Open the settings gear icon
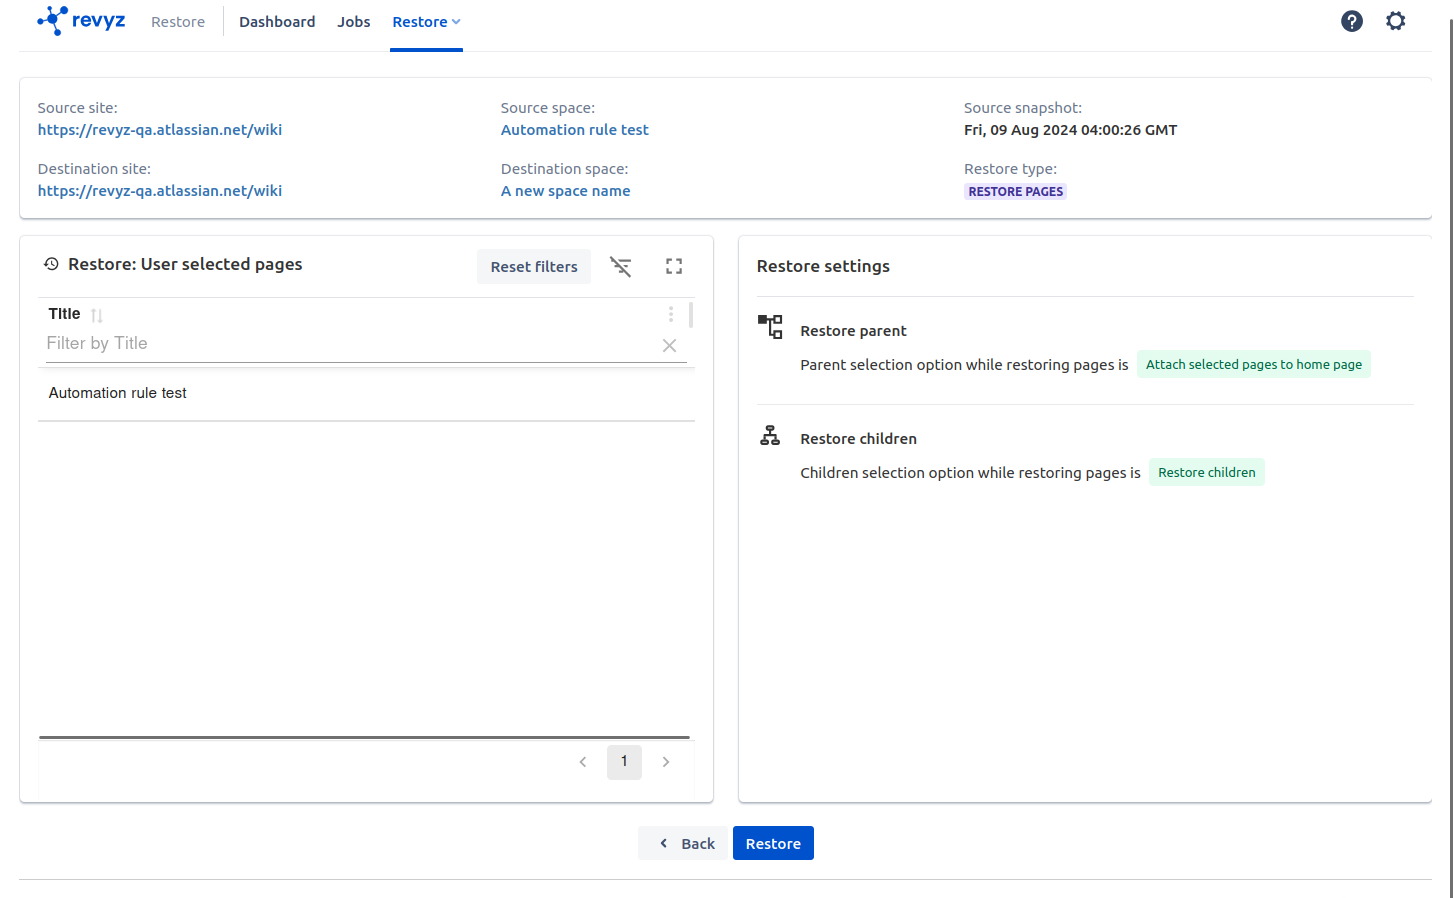 (1395, 21)
